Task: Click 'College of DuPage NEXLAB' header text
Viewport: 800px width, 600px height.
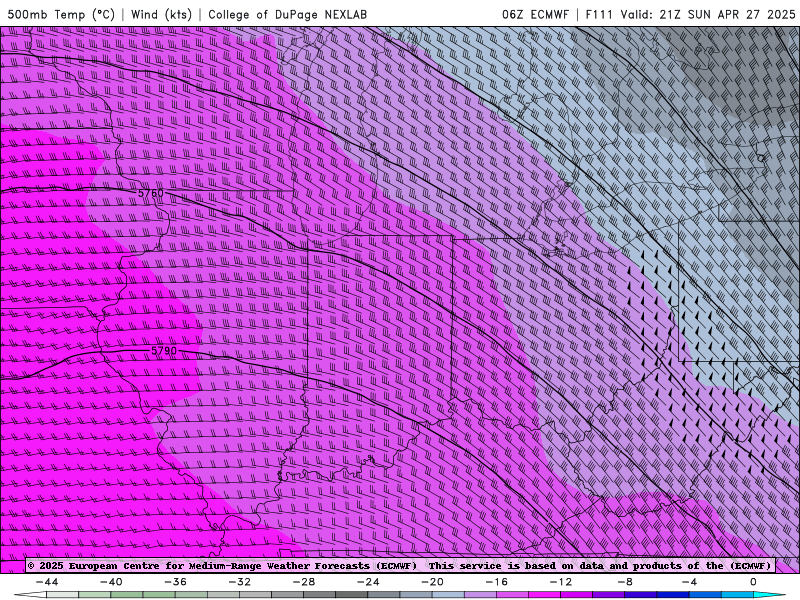Action: (287, 14)
